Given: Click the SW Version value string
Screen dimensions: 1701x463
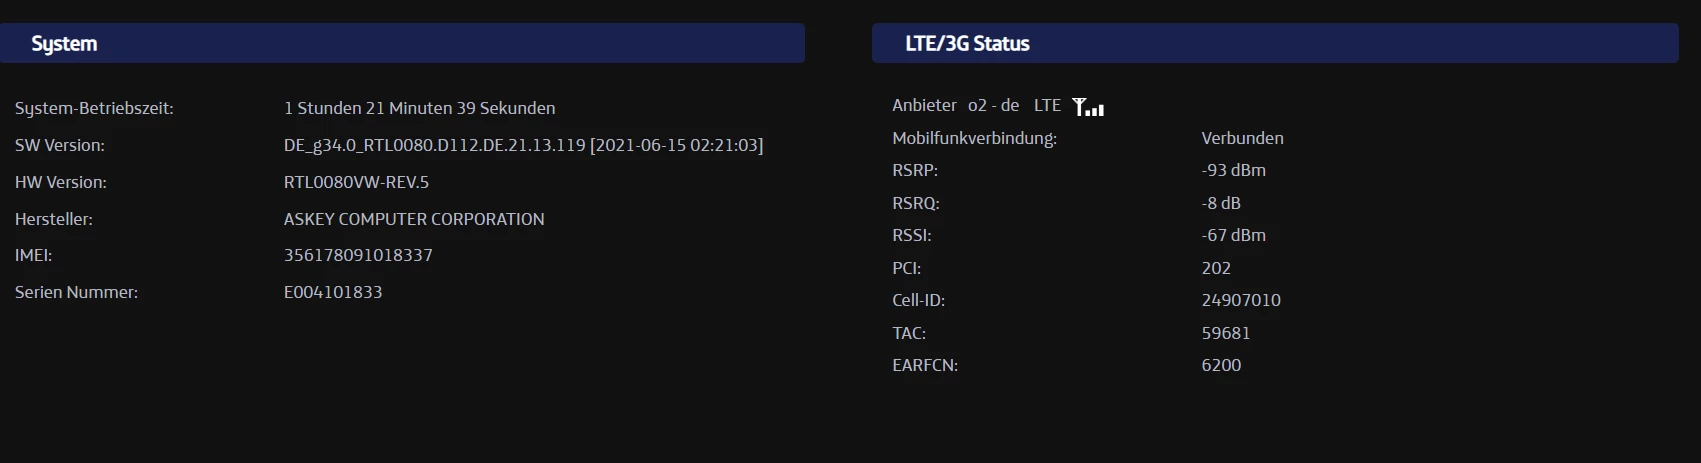Looking at the screenshot, I should [x=523, y=145].
